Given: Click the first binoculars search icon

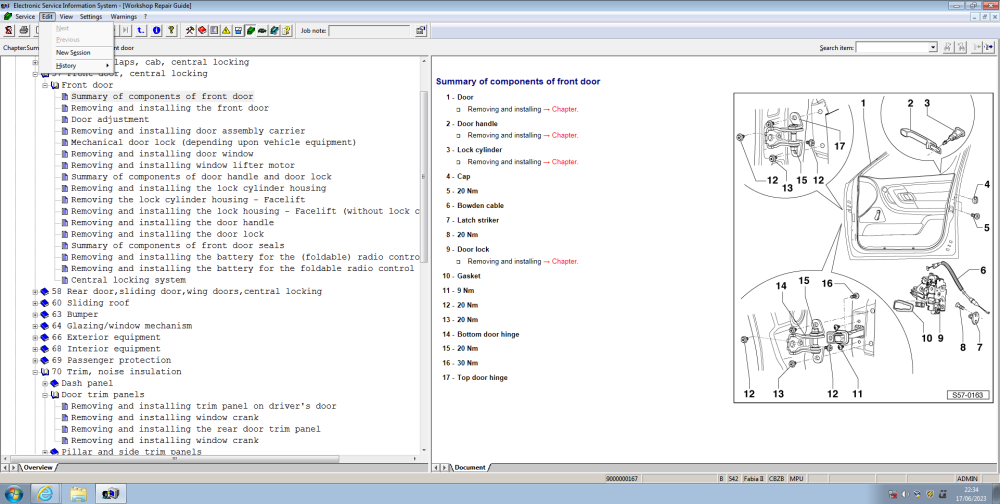Looking at the screenshot, I should [948, 47].
